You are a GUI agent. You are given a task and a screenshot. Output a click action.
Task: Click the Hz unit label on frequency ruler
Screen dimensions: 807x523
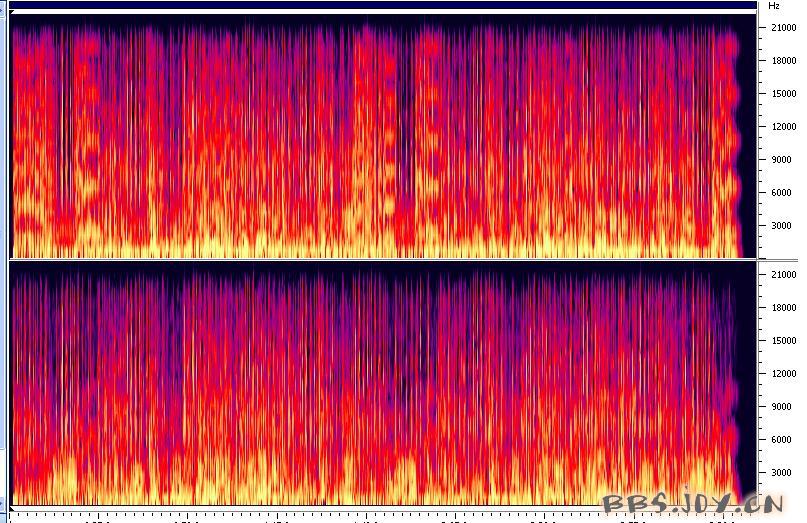click(774, 6)
